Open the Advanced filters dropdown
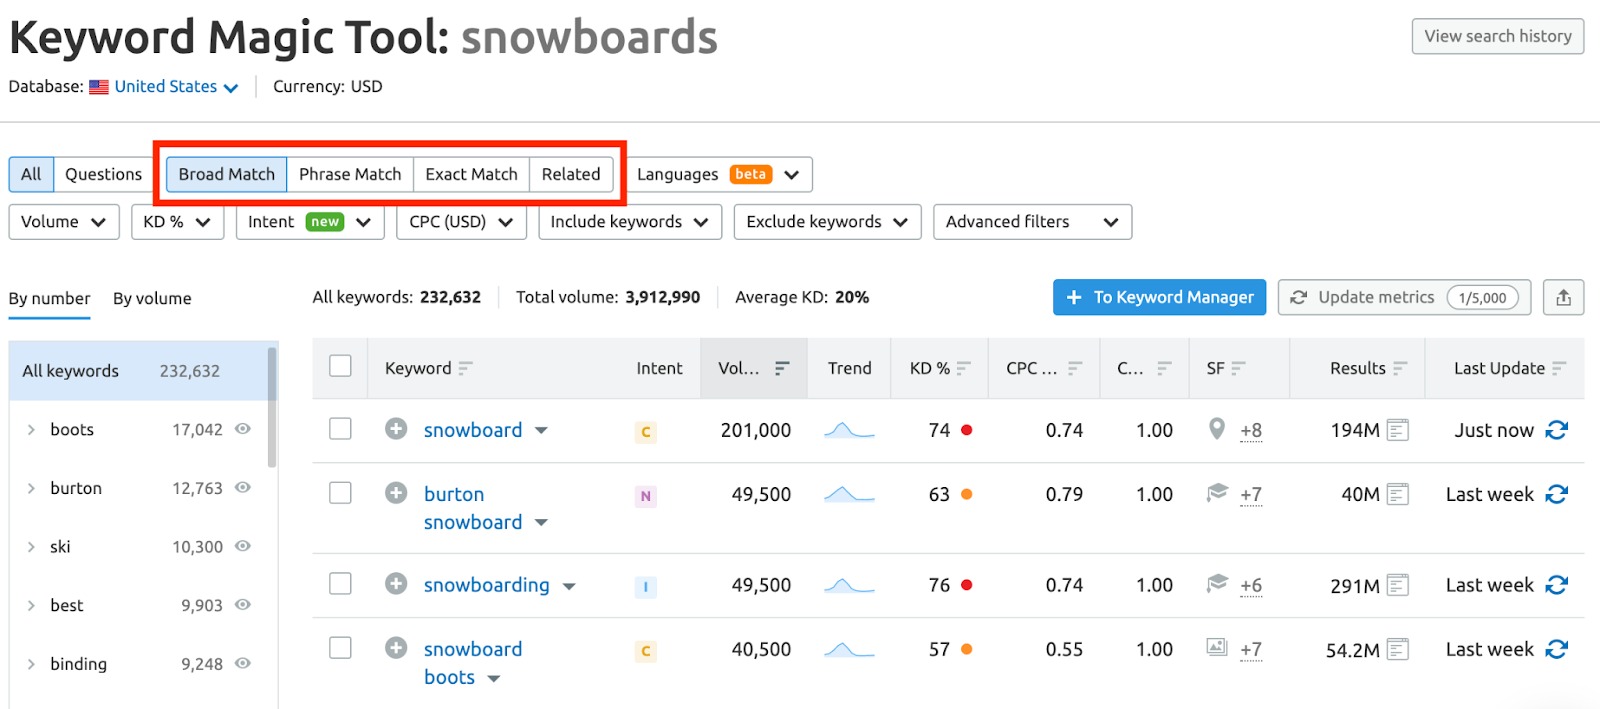Screen dimensions: 1600x709 [1031, 222]
